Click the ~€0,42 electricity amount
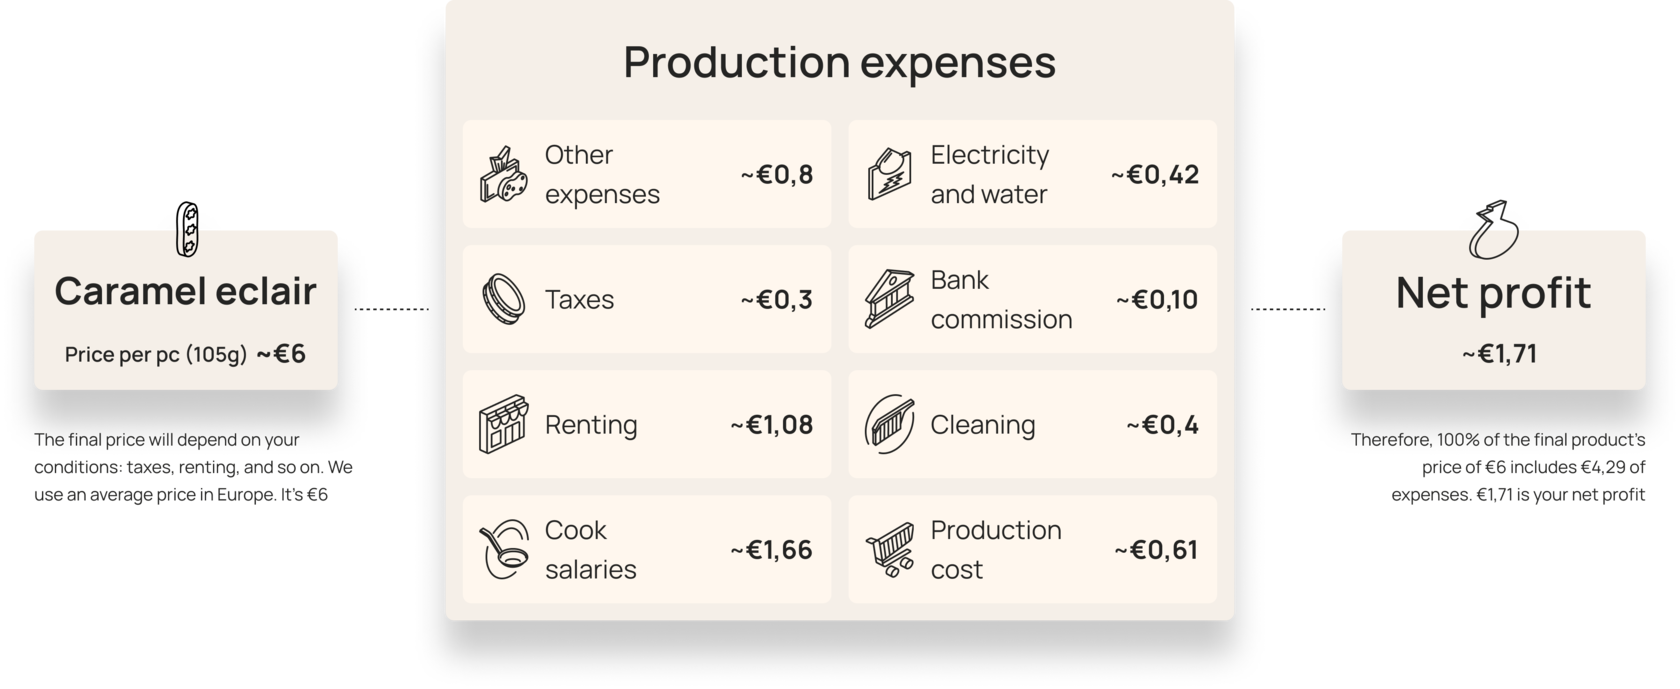Viewport: 1680px width, 689px height. [x=1155, y=174]
